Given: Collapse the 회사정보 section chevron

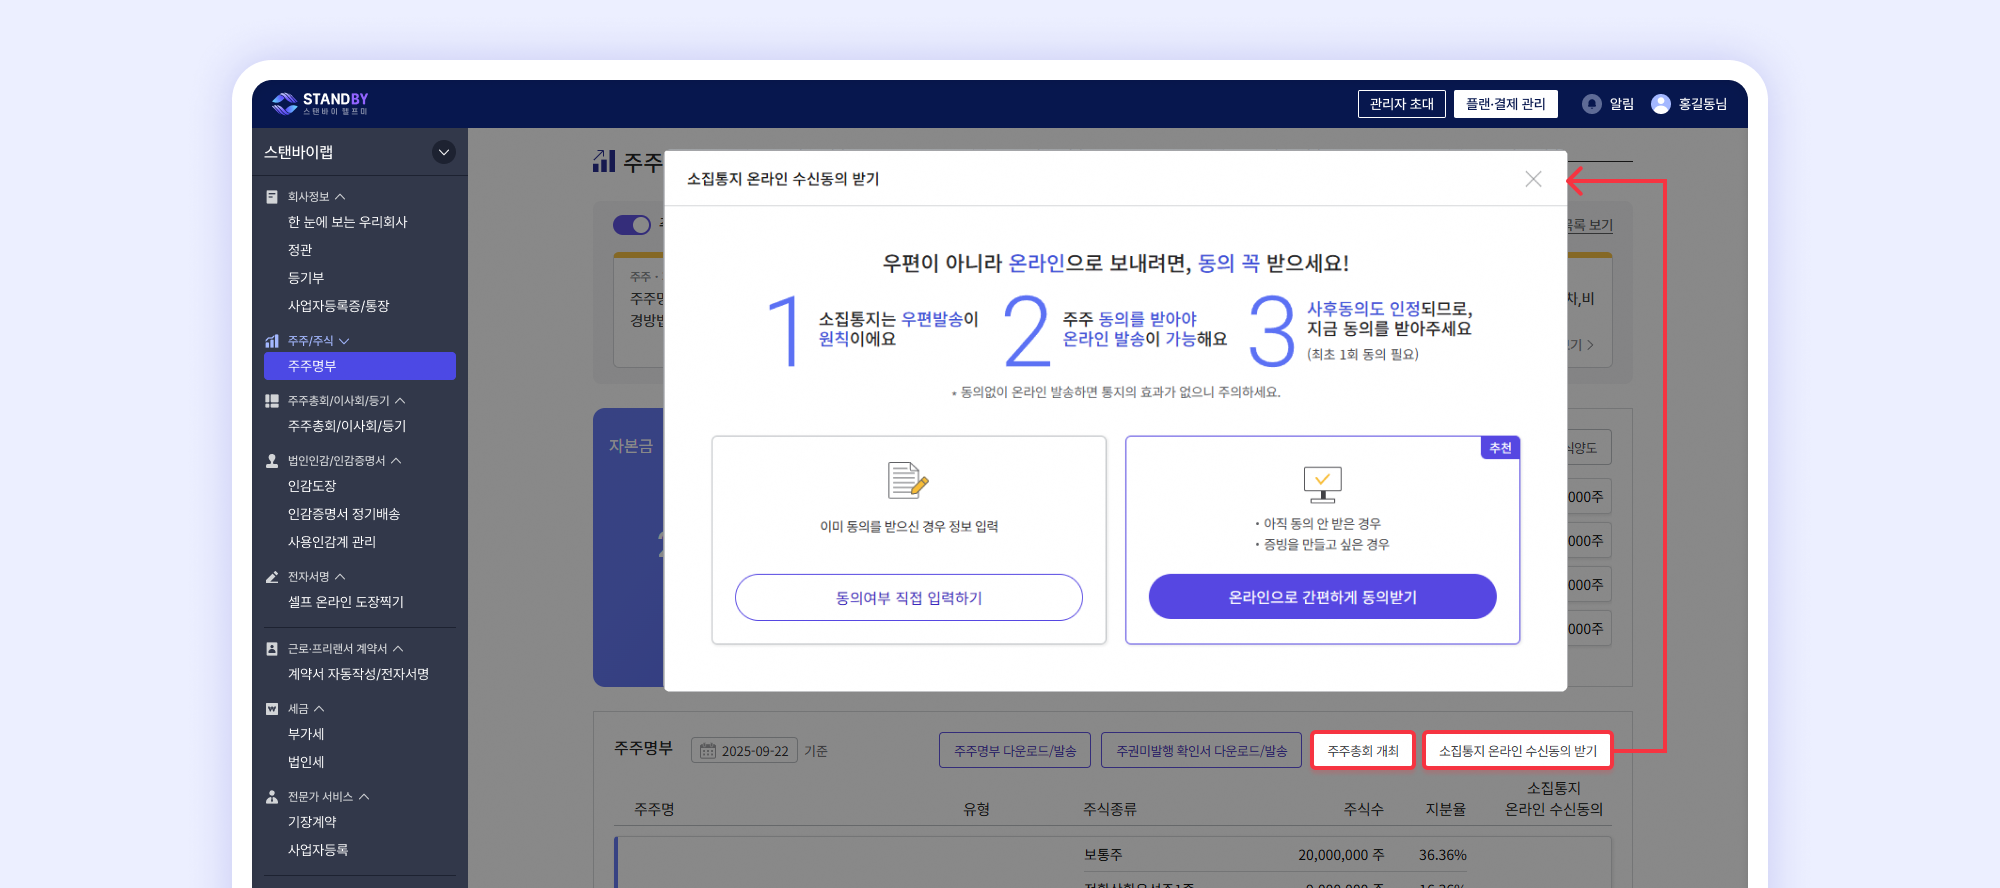Looking at the screenshot, I should click(340, 197).
